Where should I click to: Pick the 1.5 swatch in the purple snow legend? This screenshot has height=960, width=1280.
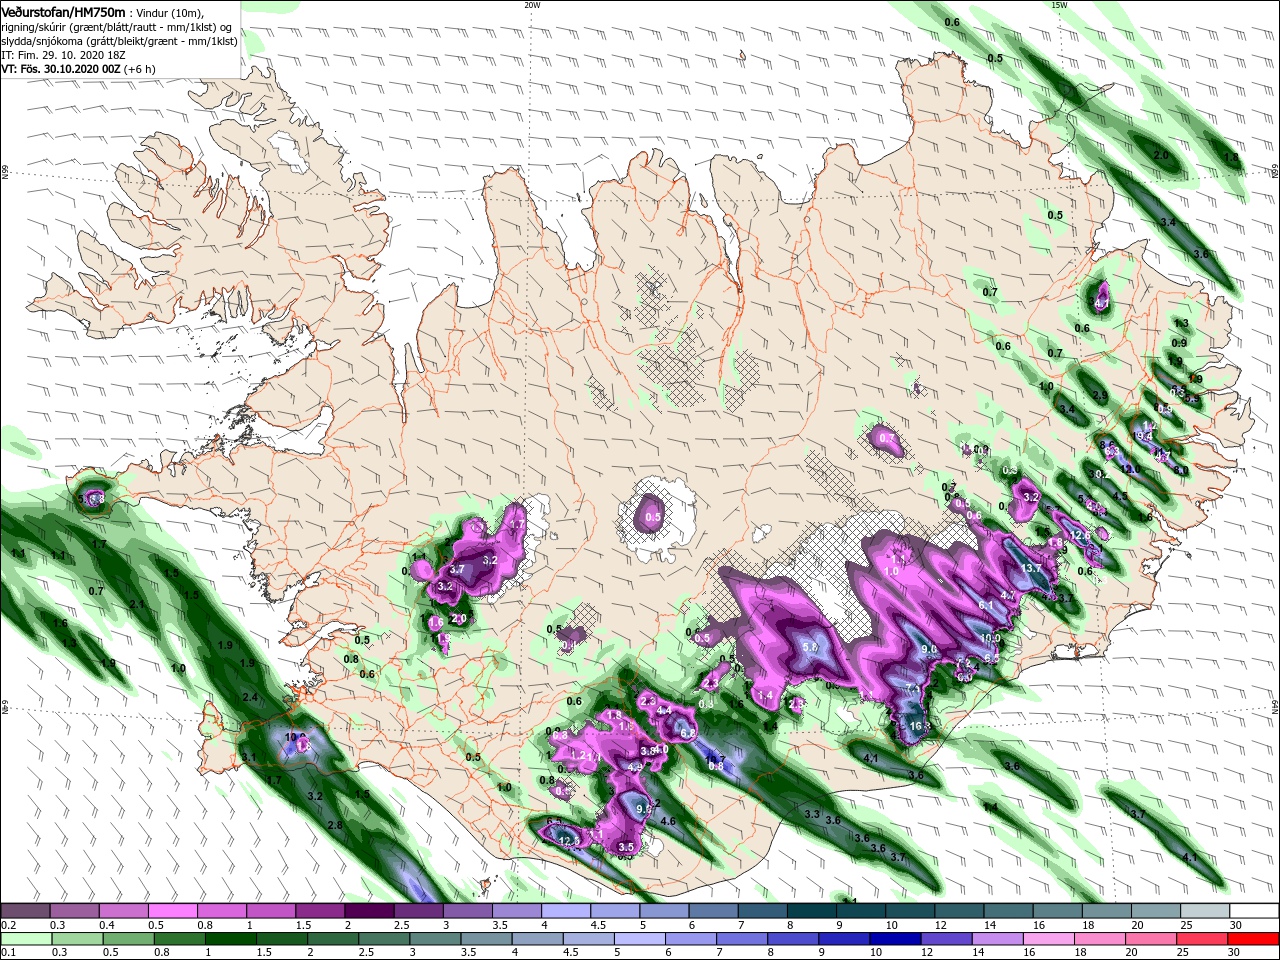click(x=321, y=910)
